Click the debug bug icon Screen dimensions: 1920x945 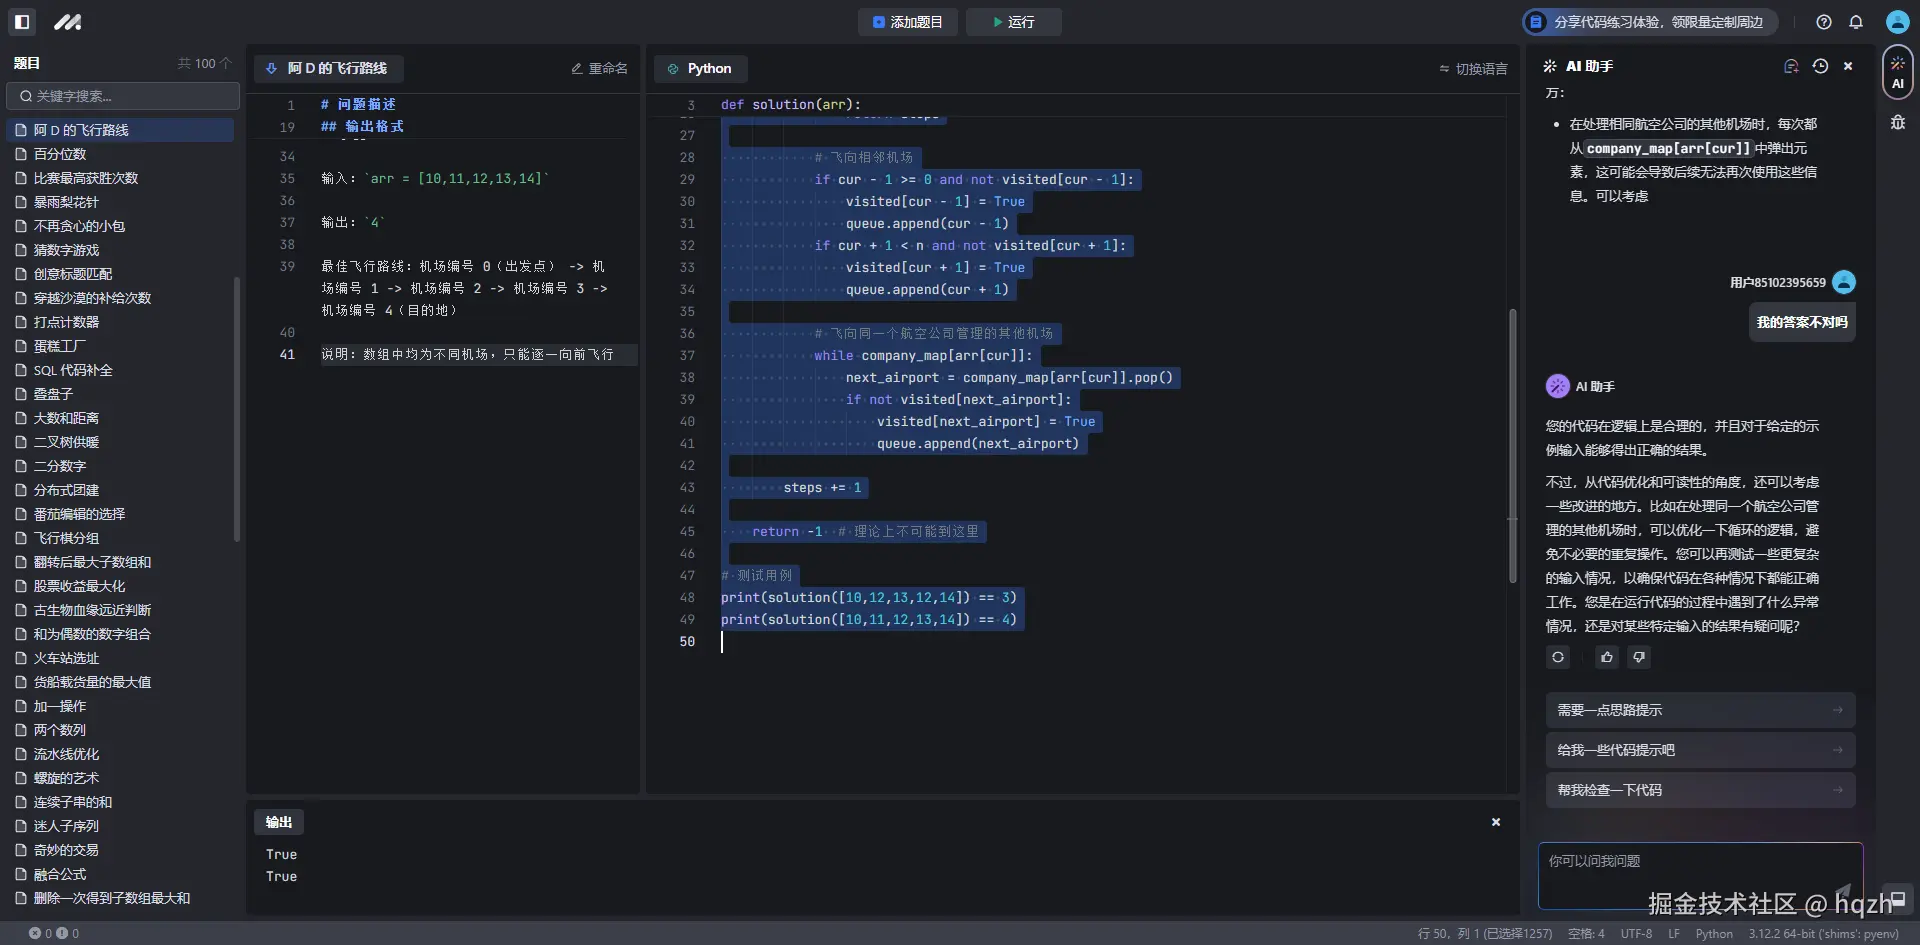[x=1897, y=123]
